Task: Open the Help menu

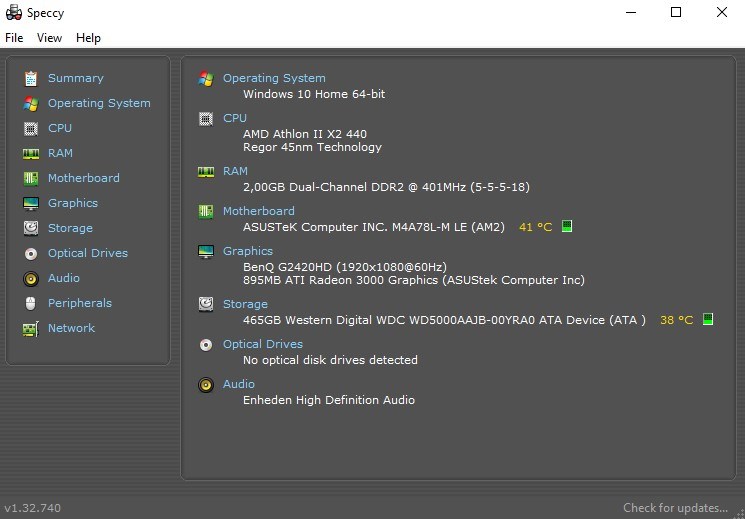Action: 88,38
